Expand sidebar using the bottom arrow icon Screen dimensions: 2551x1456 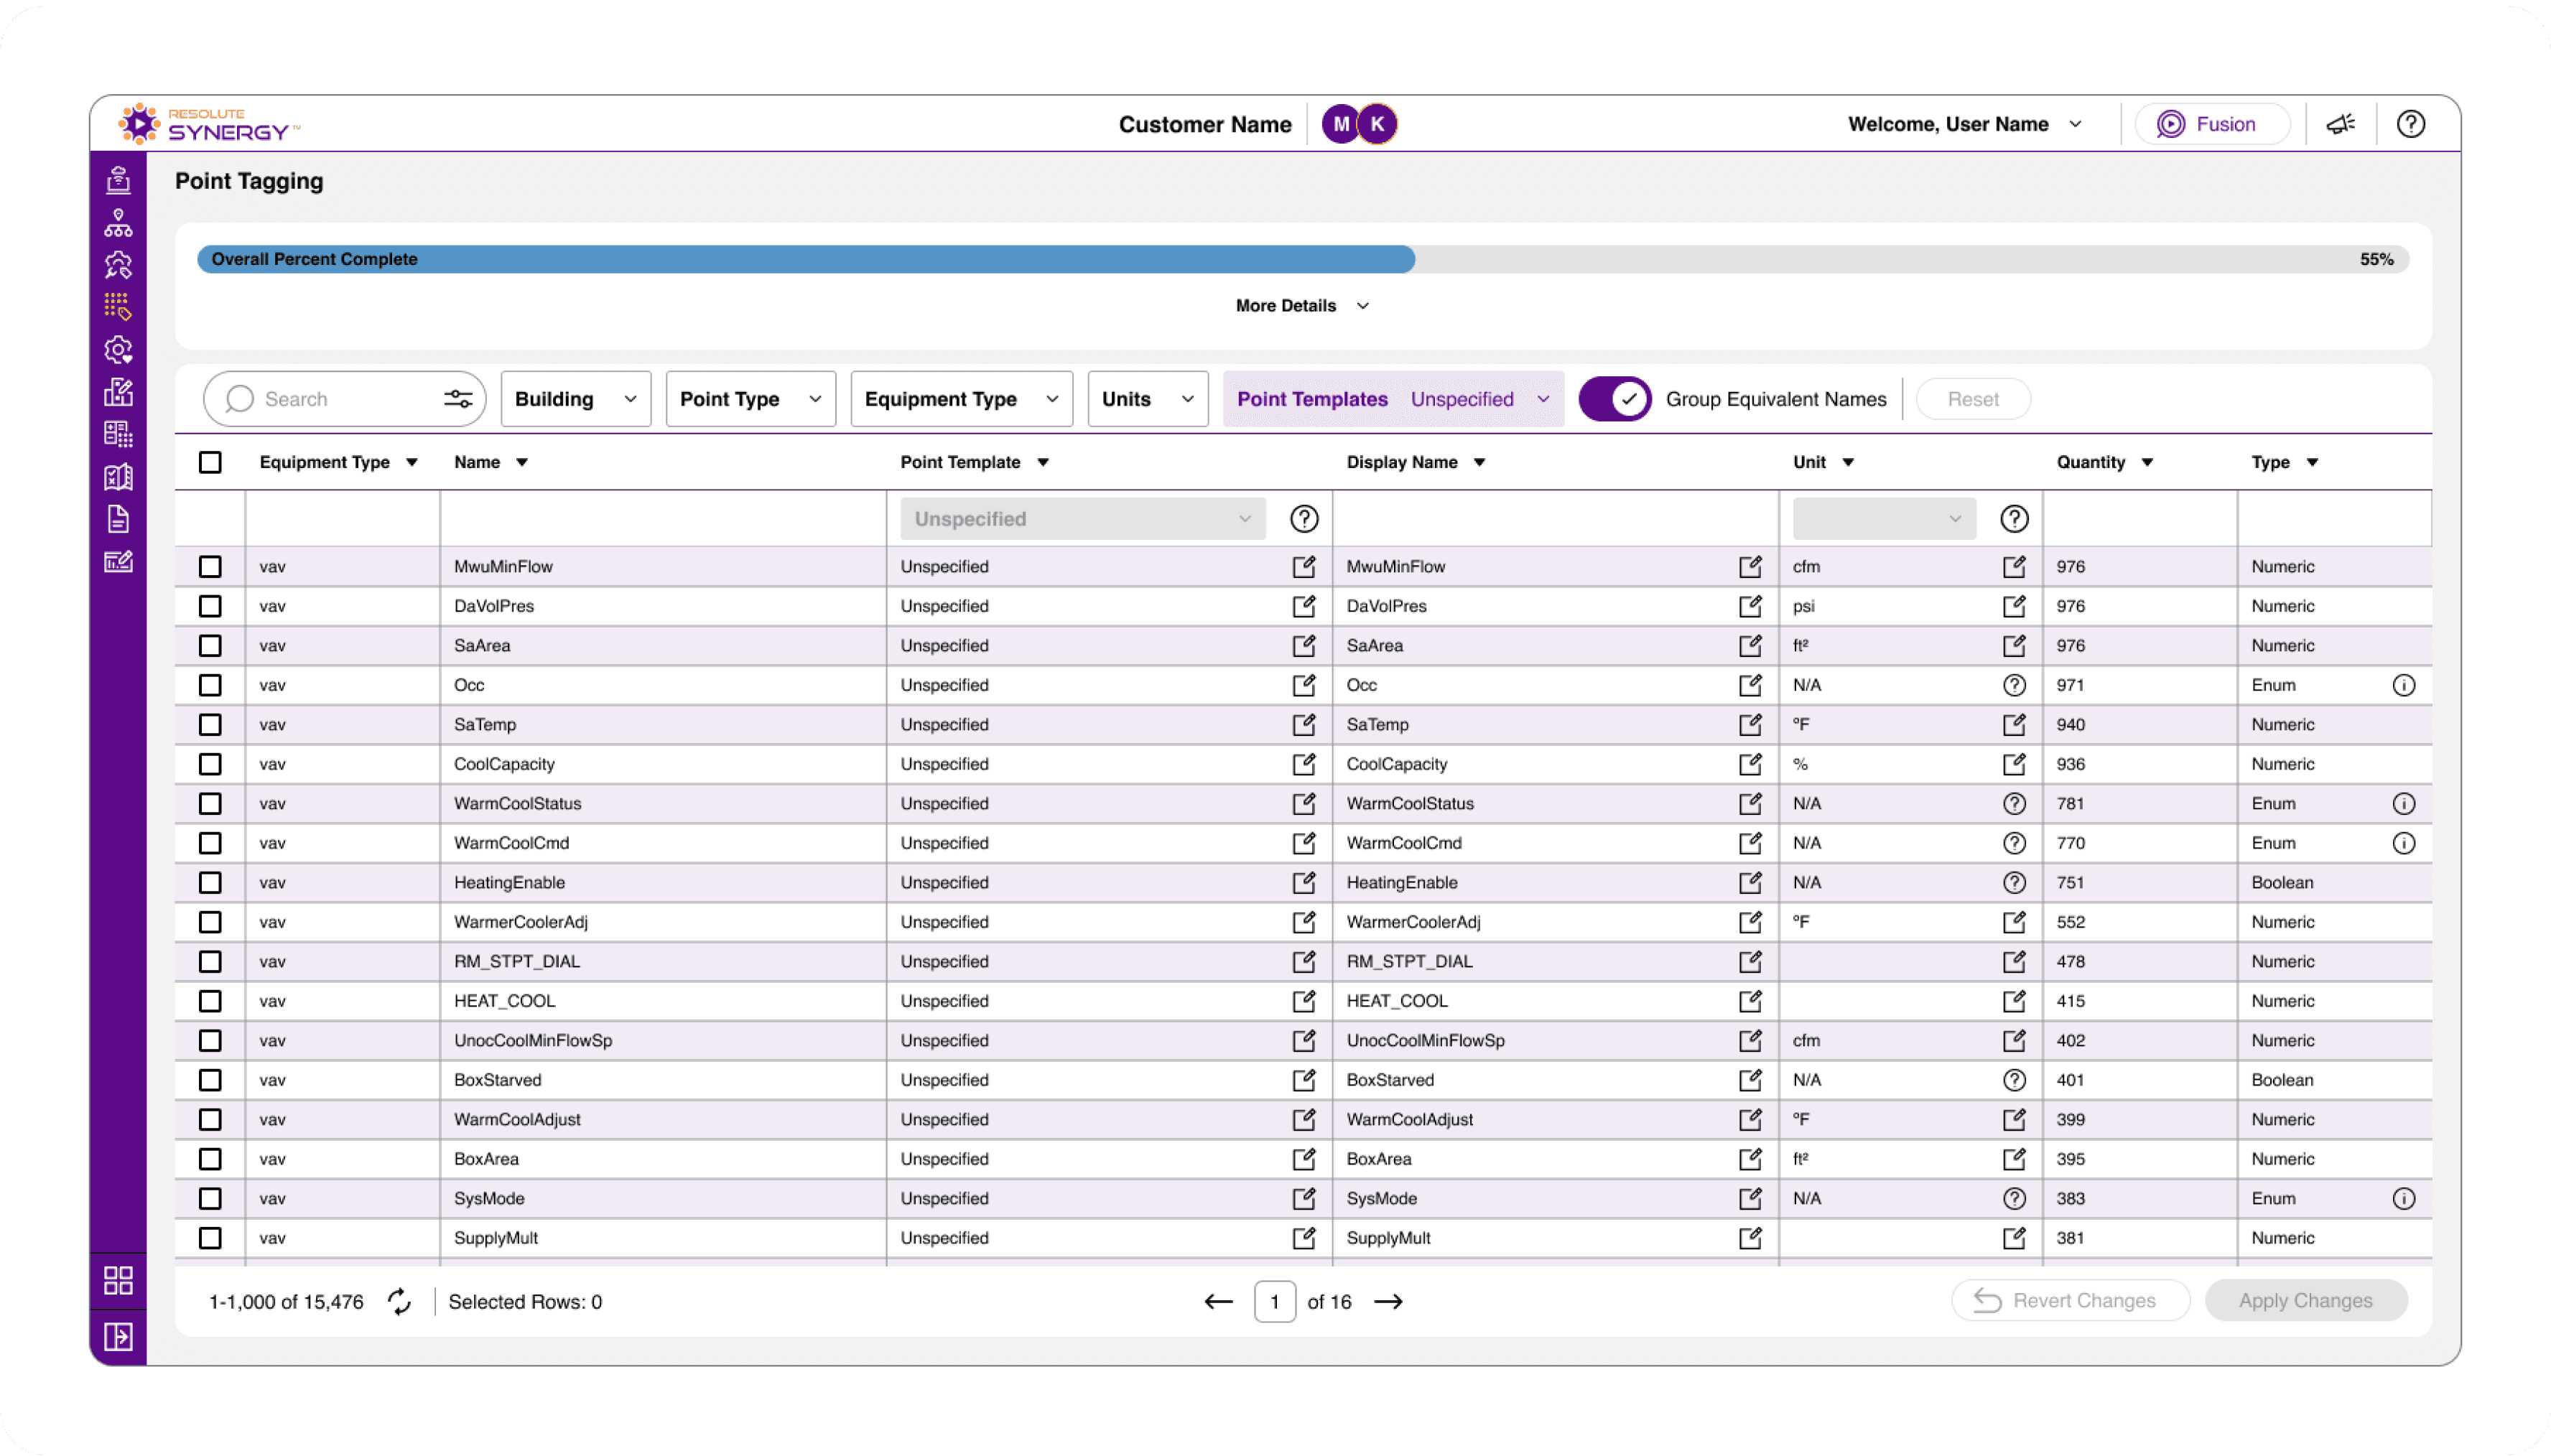[118, 1337]
